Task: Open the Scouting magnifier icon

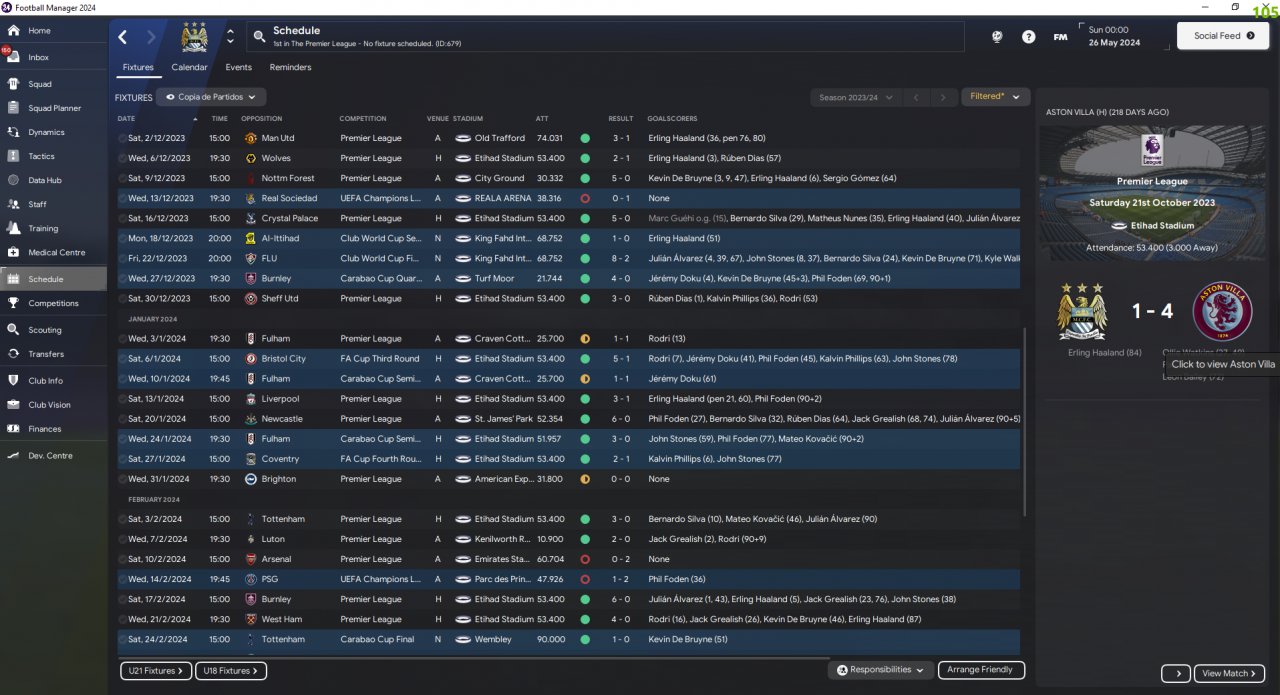Action: pyautogui.click(x=13, y=329)
